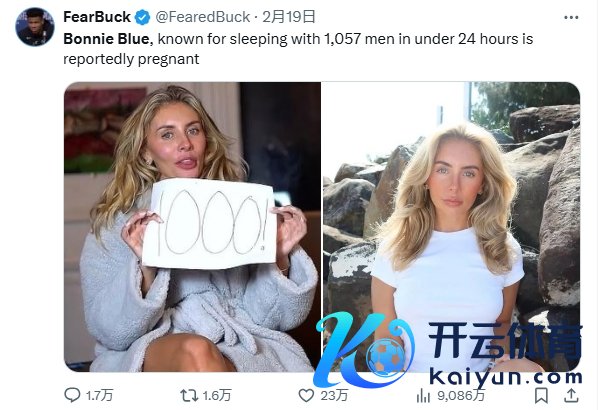Image resolution: width=598 pixels, height=410 pixels.
Task: Click the Bonnie Blue bold text
Action: [x=106, y=39]
